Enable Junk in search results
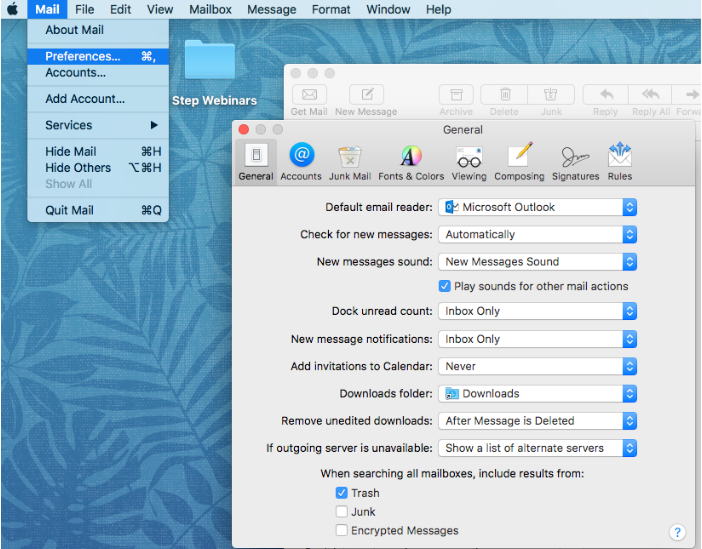Screen dimensions: 702x549 342,511
